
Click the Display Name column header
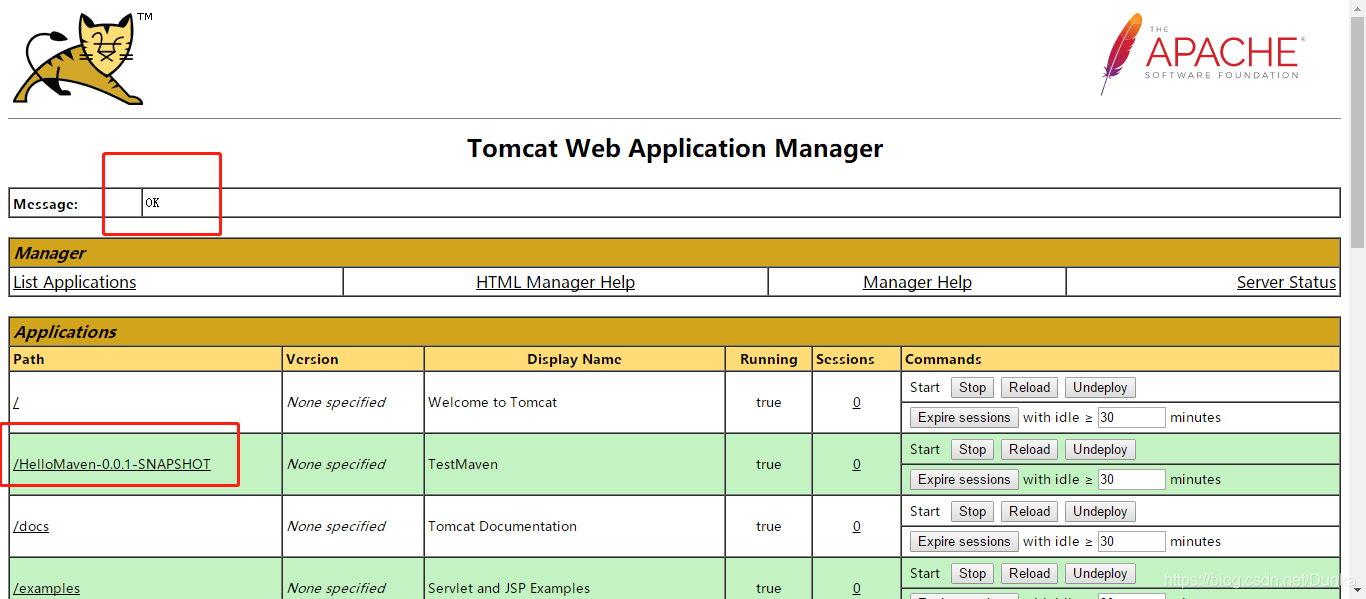[x=574, y=359]
